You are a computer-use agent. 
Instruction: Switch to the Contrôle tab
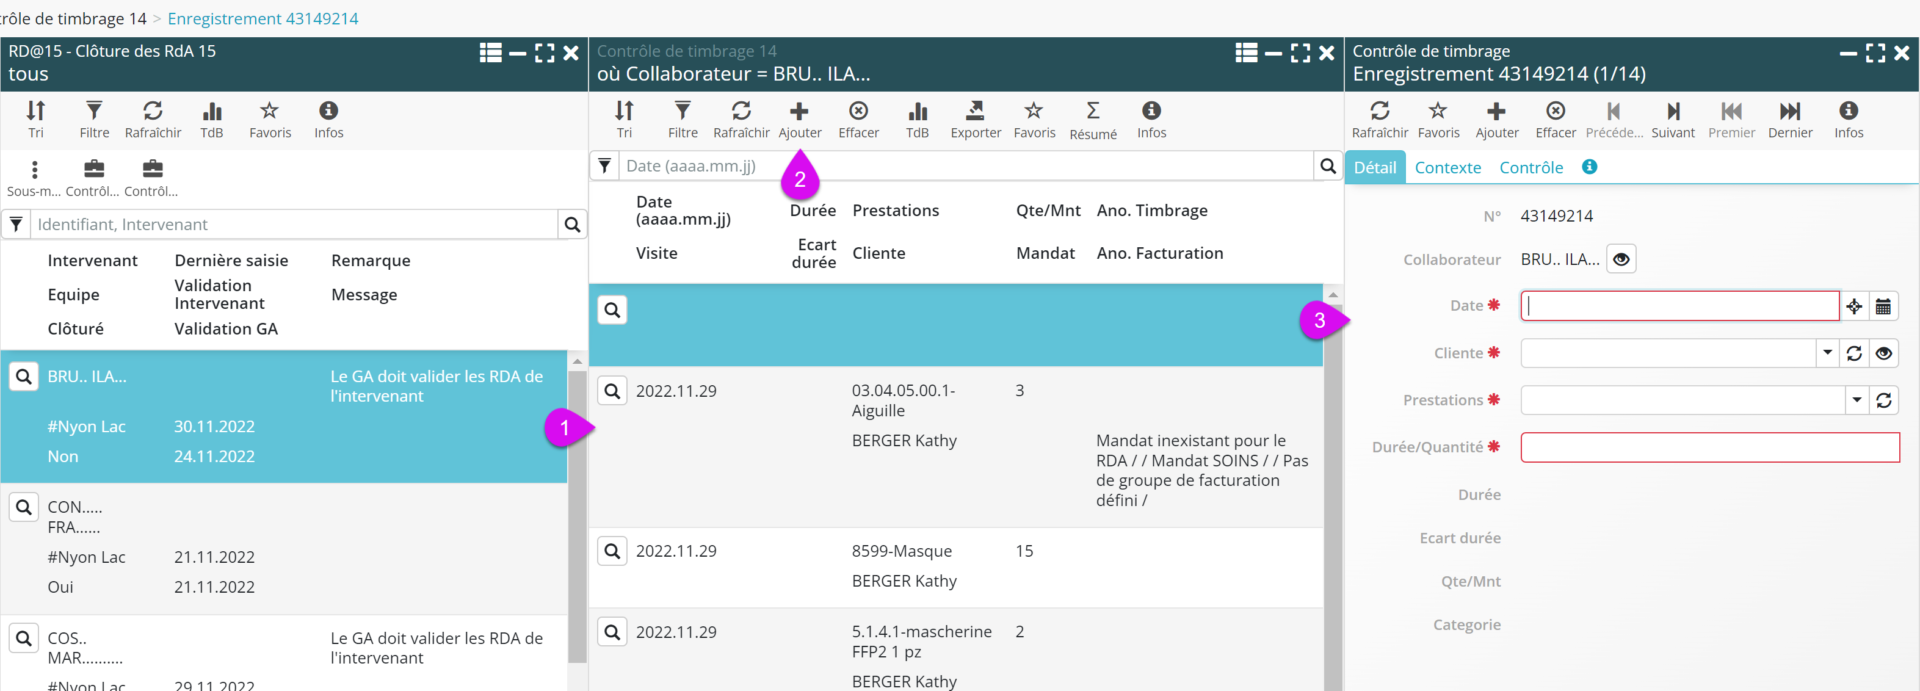[x=1530, y=167]
